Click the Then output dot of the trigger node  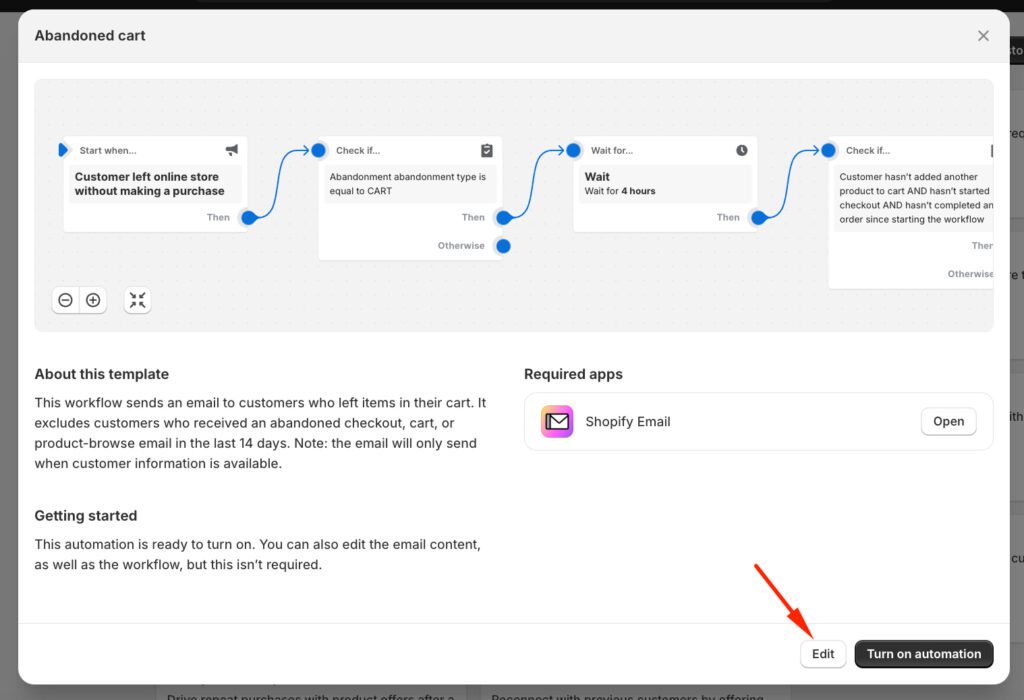pyautogui.click(x=248, y=218)
